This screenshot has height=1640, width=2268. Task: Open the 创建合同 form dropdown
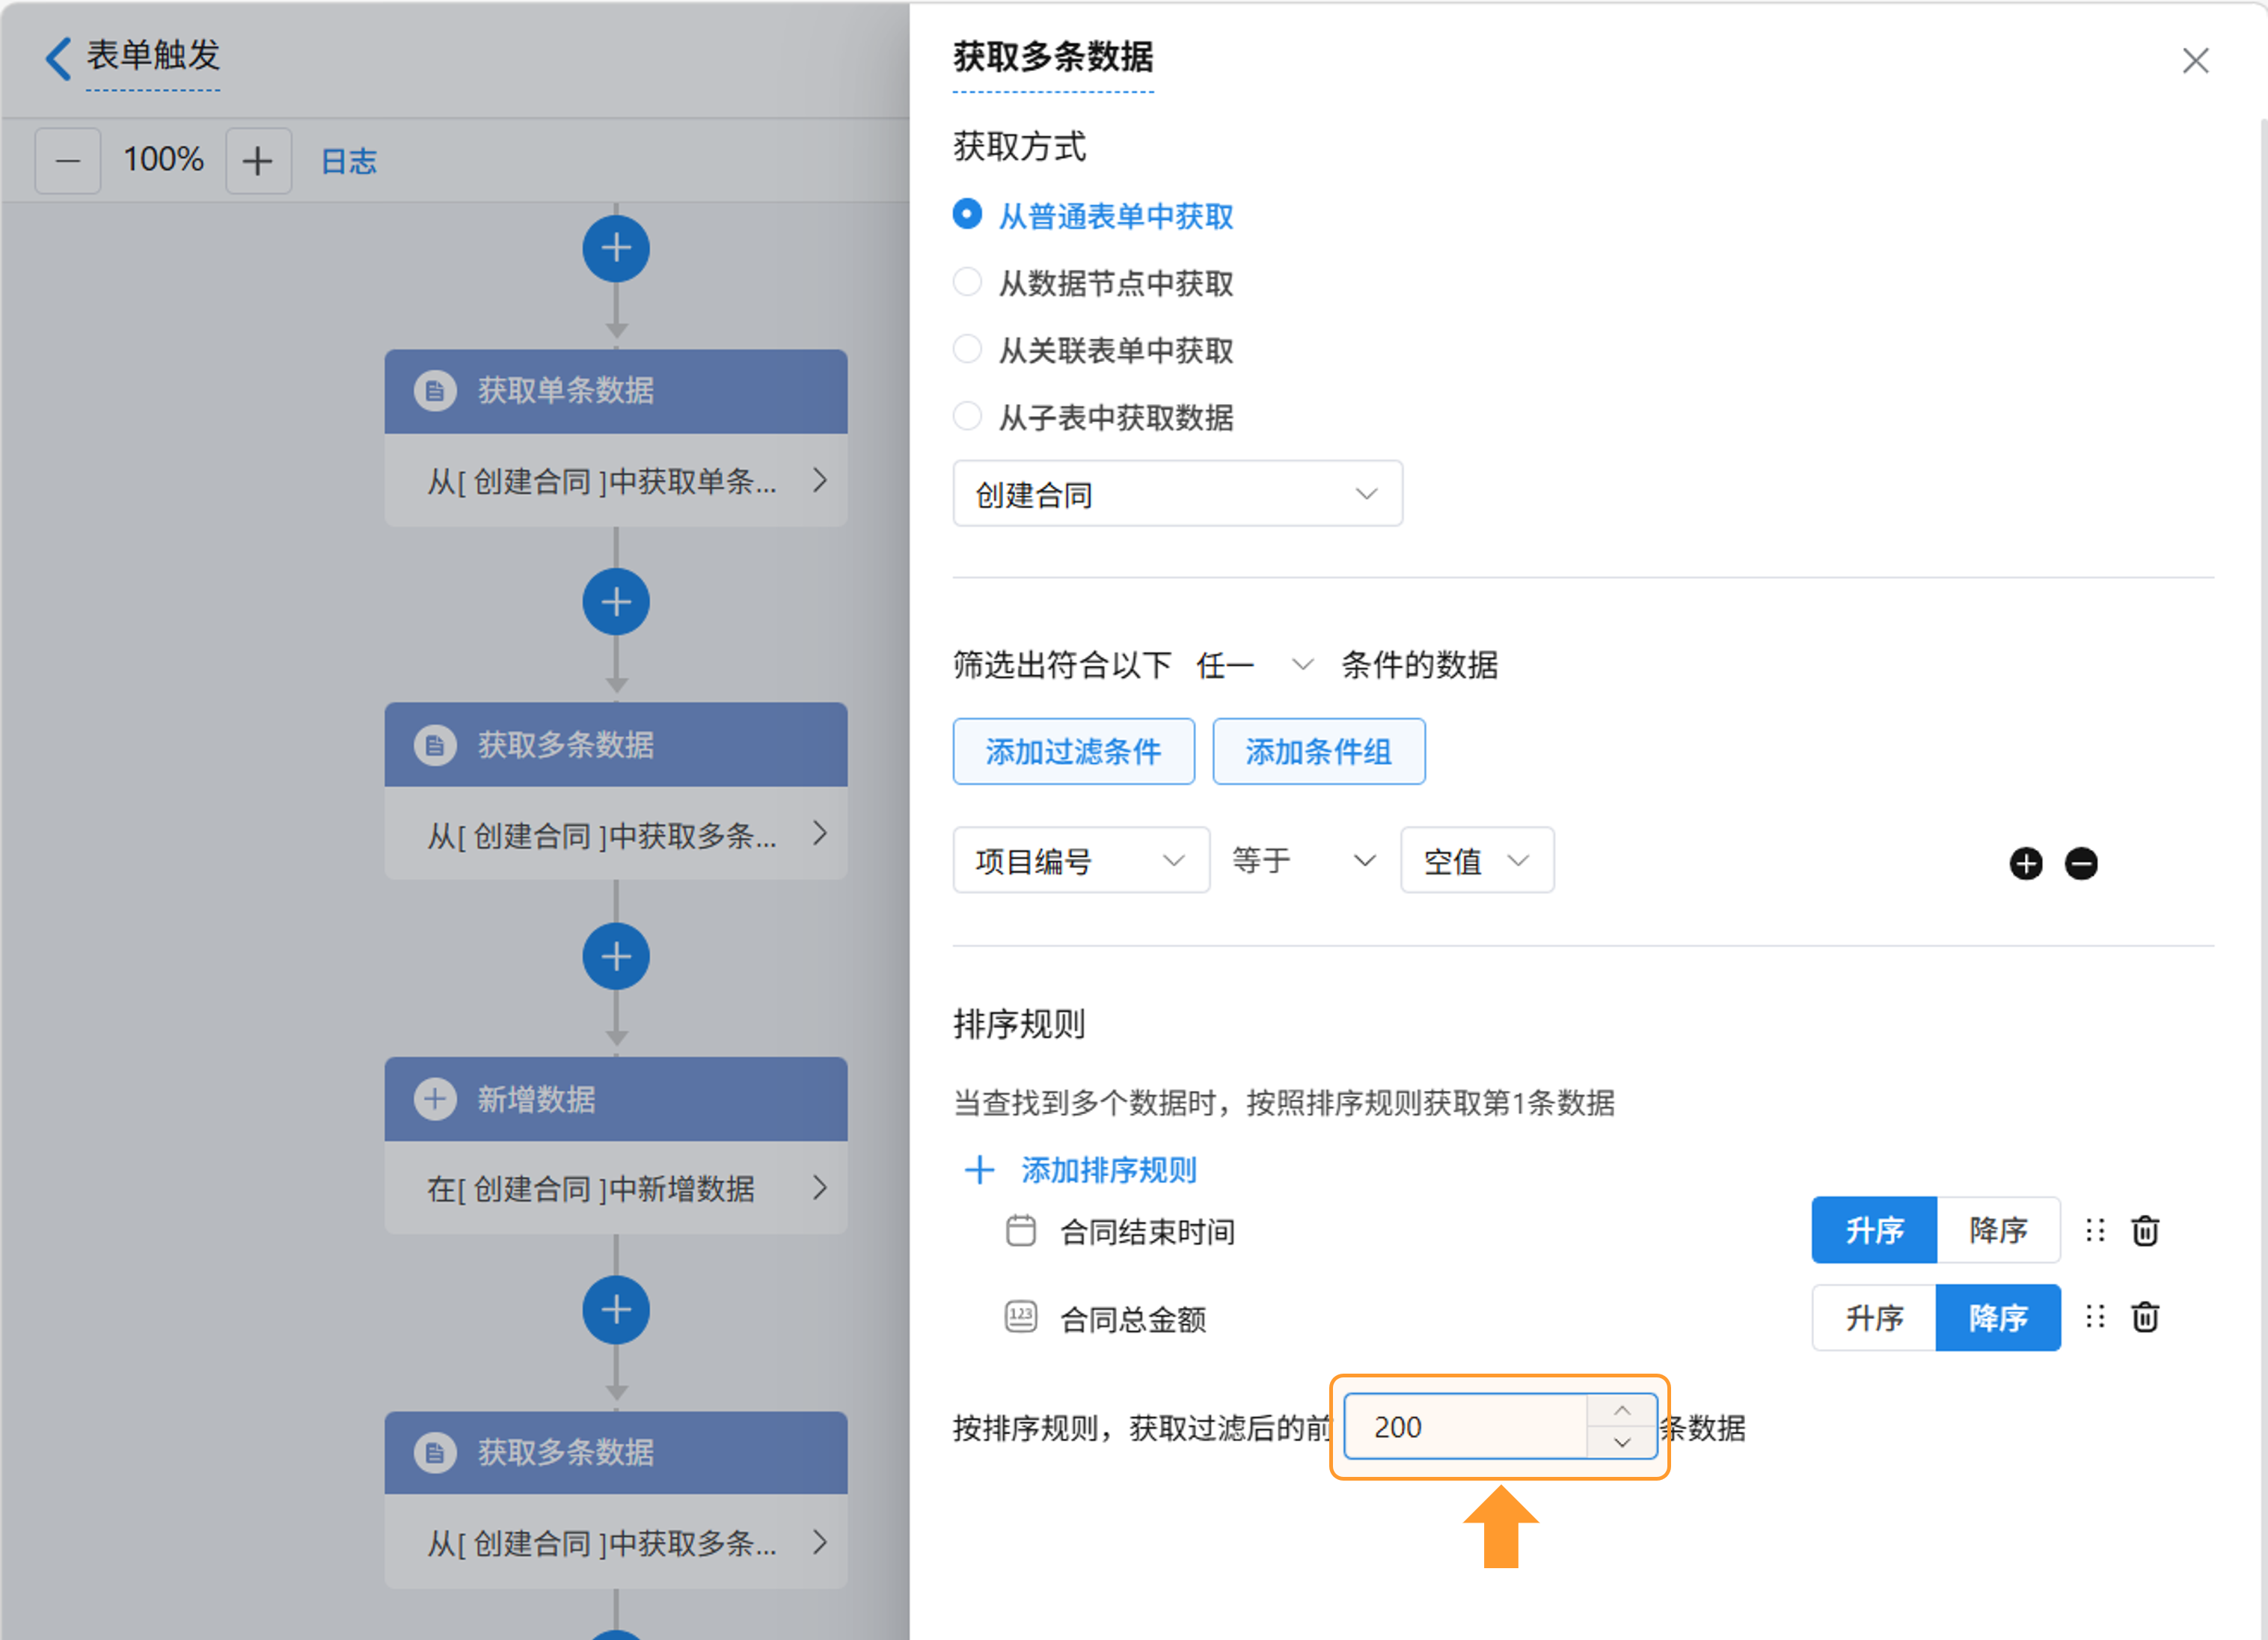pyautogui.click(x=1177, y=494)
